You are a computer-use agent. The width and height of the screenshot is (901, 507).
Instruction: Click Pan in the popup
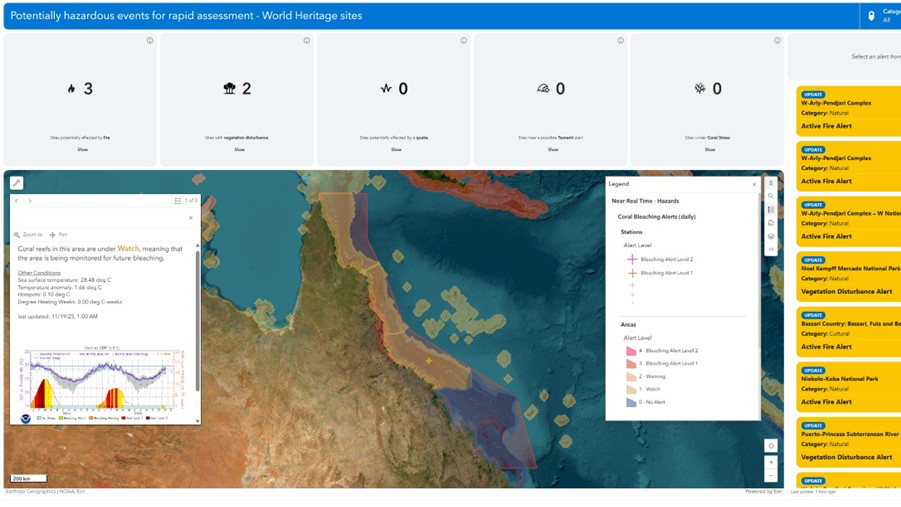pos(59,235)
